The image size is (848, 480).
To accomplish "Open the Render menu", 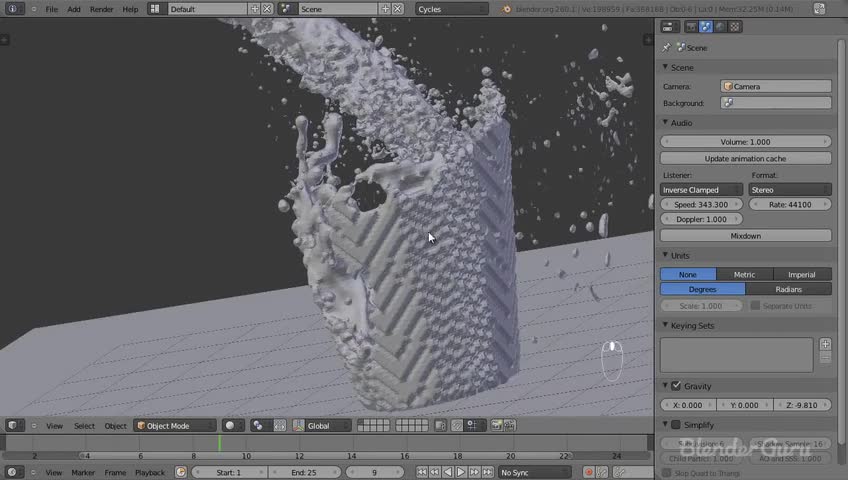I will coord(102,9).
